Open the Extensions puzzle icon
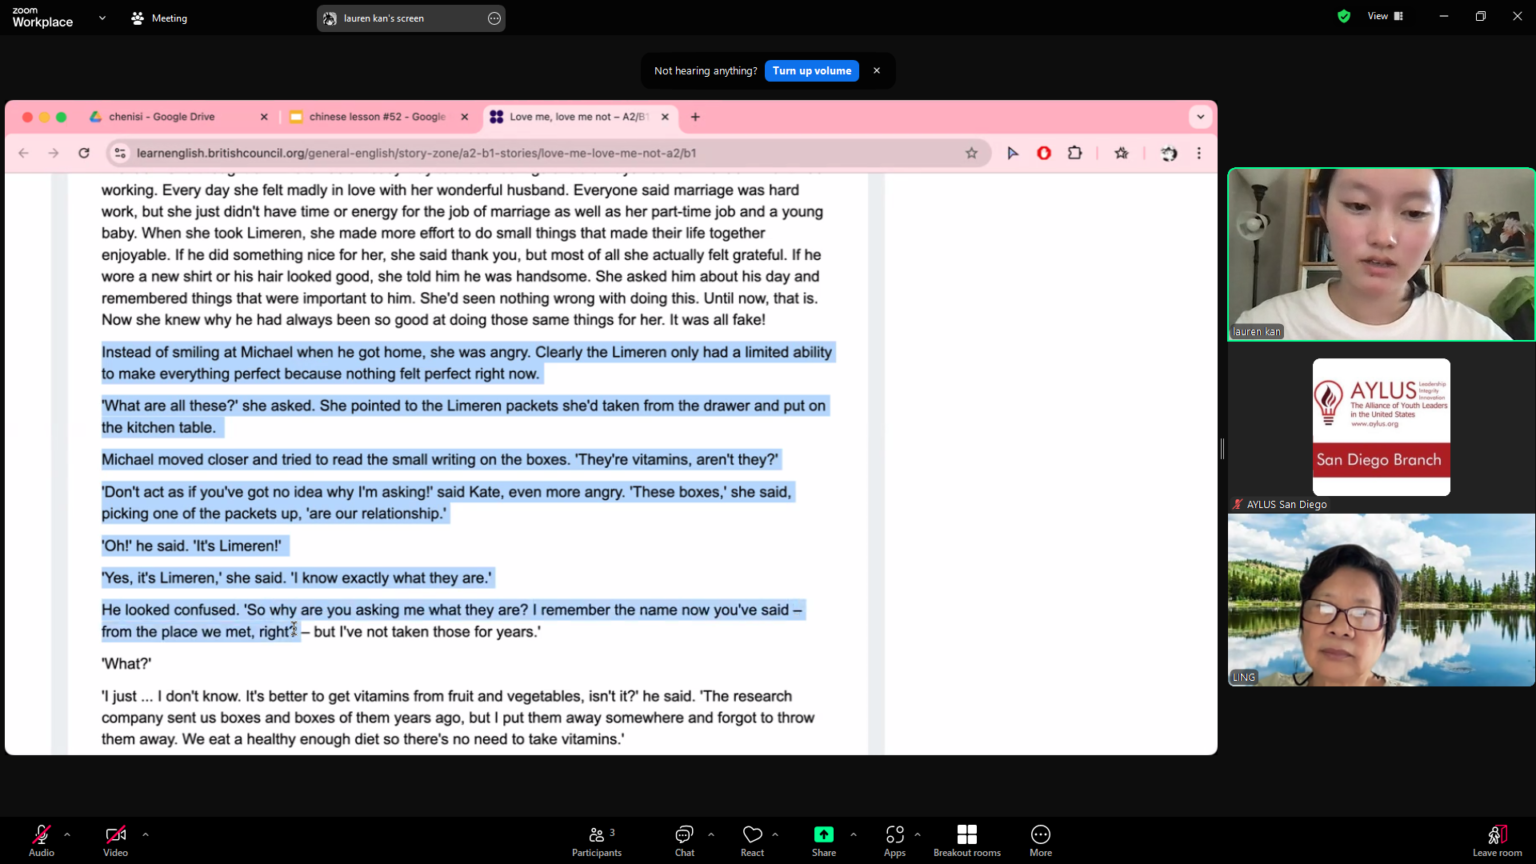 [x=1075, y=153]
